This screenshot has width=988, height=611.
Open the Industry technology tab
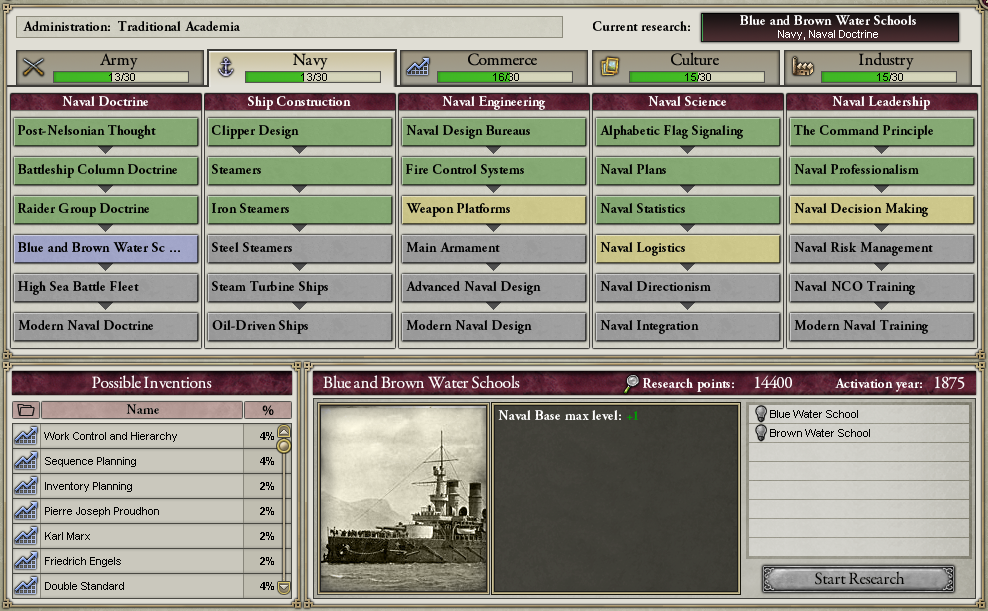878,67
